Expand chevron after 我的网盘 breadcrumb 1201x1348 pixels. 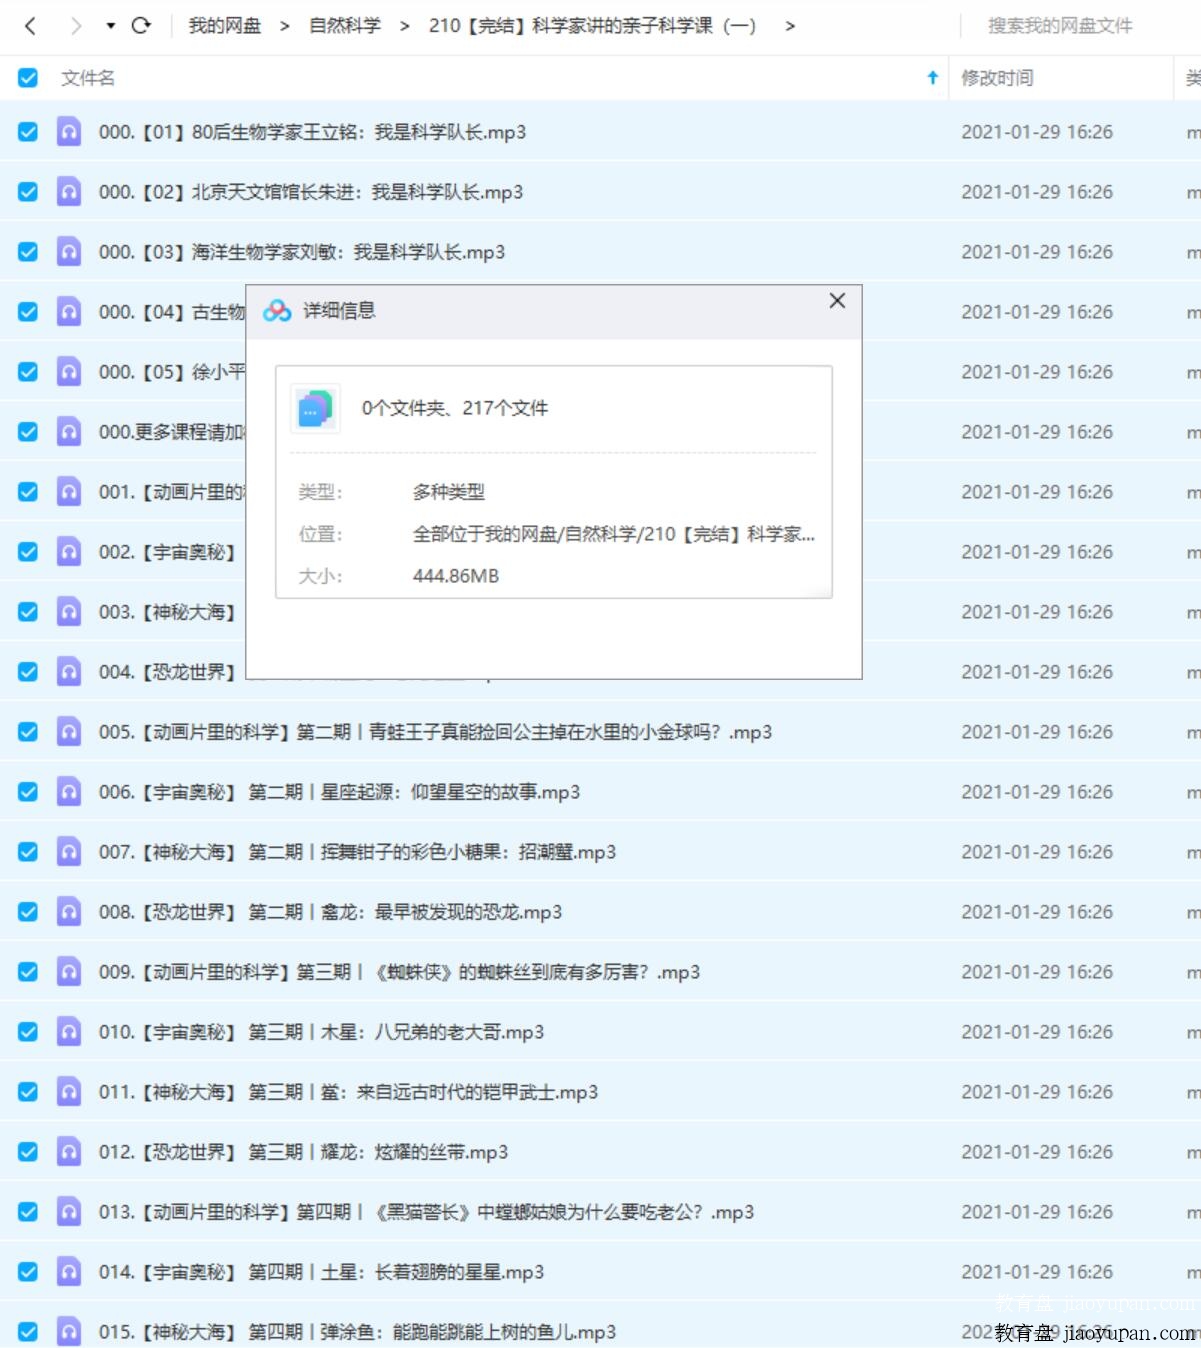(285, 26)
